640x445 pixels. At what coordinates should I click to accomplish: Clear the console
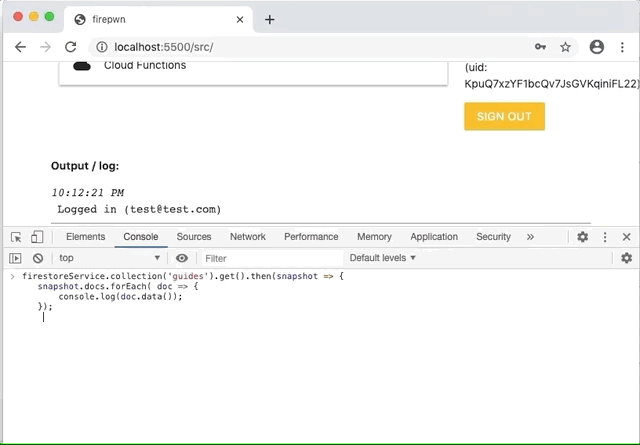coord(38,258)
